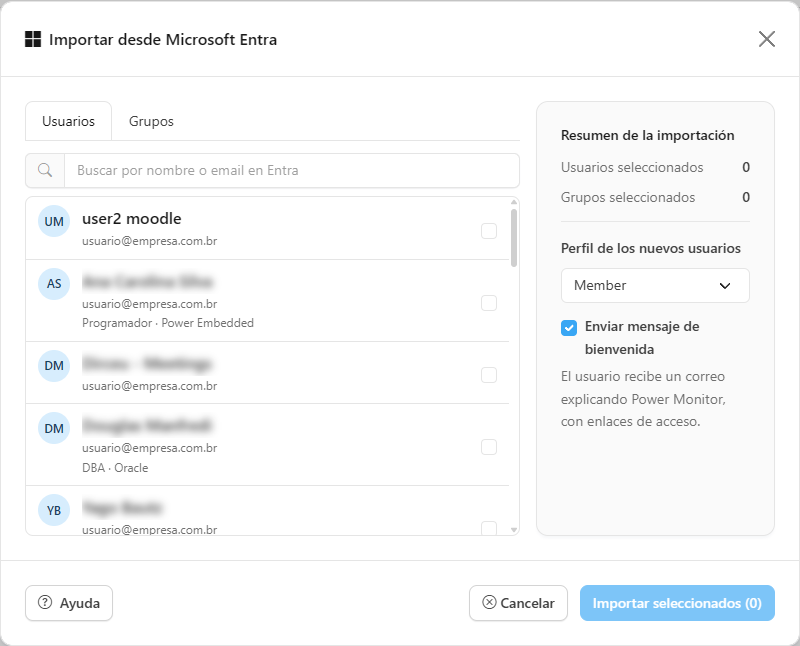800x646 pixels.
Task: Click the question mark icon in Ayuda
Action: click(x=45, y=603)
